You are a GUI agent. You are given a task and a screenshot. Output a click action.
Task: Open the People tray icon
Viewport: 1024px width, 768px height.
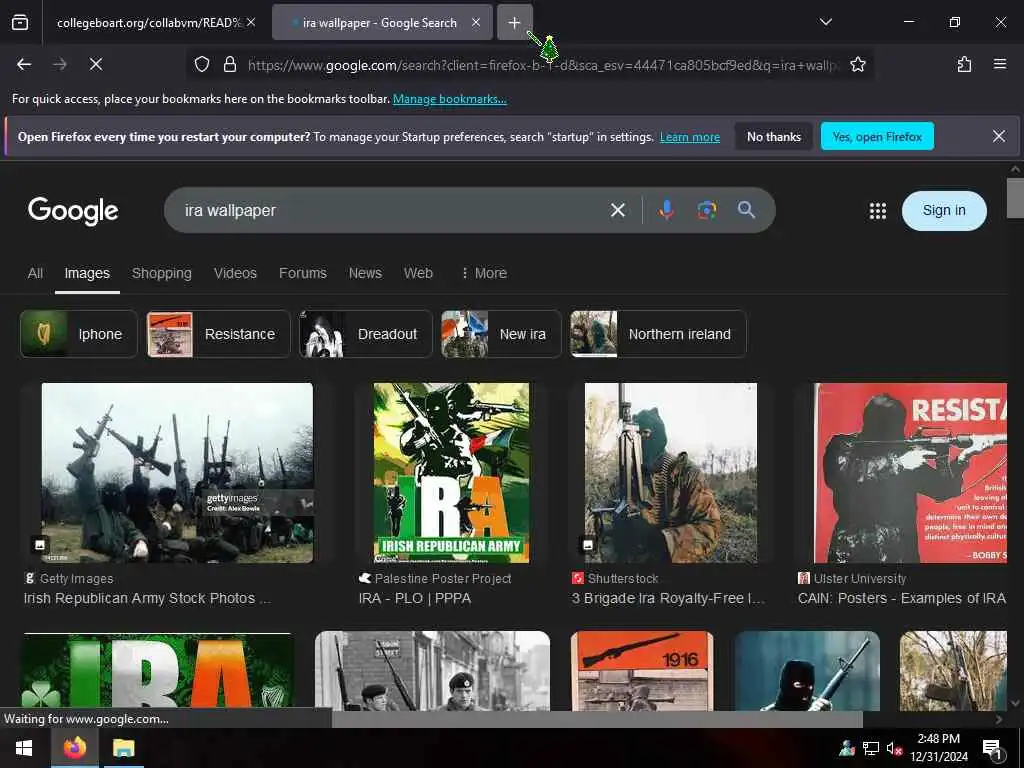[847, 748]
